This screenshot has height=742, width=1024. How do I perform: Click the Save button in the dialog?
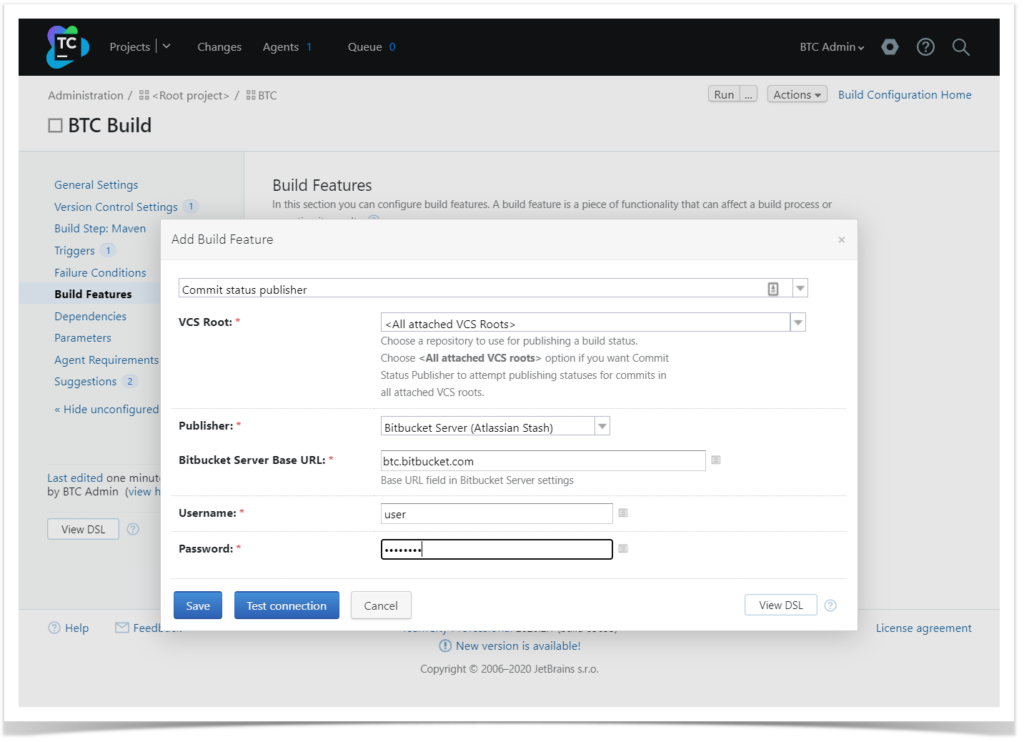click(197, 604)
